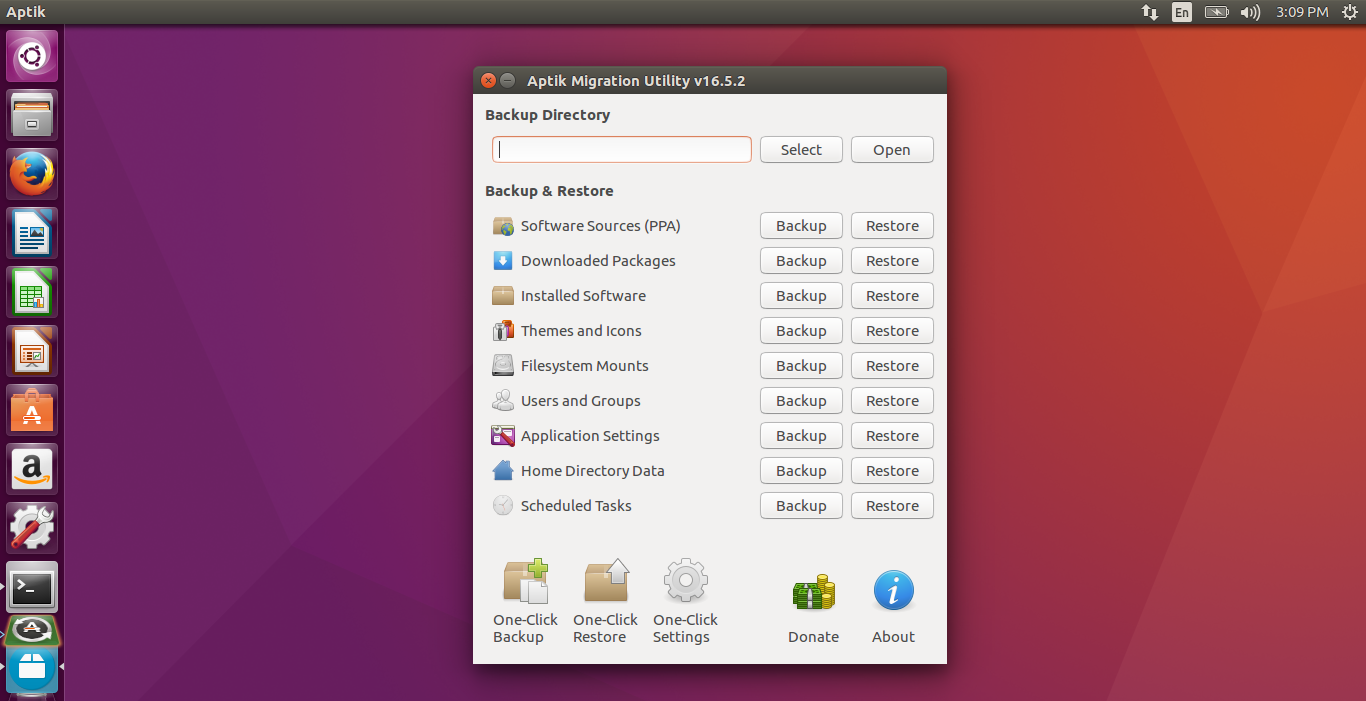Open the battery indicator menu

tap(1216, 12)
